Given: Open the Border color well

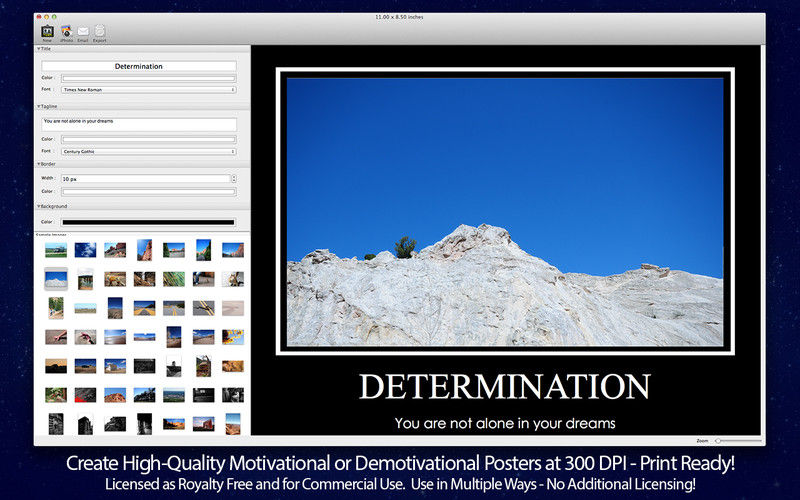Looking at the screenshot, I should [x=148, y=192].
